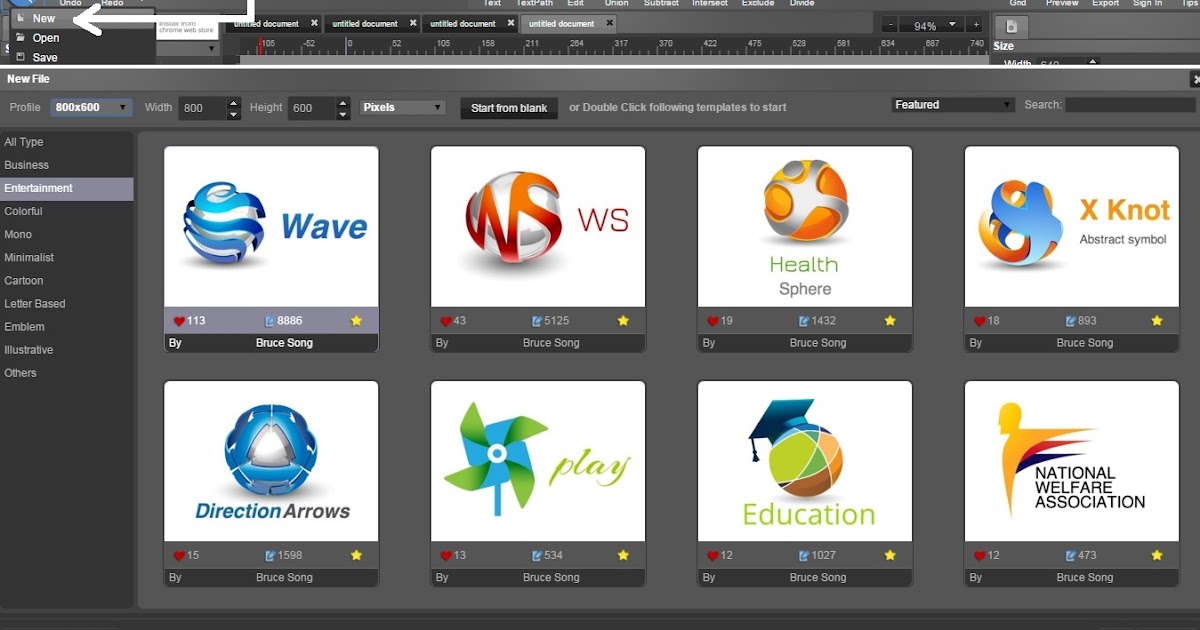The image size is (1200, 630).
Task: Click heart icon under National Welfare Association template
Action: (980, 555)
